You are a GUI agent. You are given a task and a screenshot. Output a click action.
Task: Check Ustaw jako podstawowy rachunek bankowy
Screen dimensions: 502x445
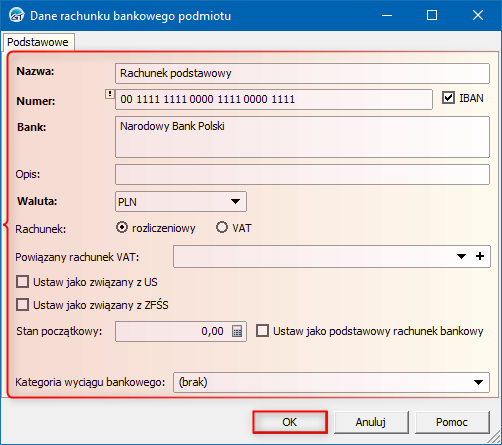click(x=262, y=331)
